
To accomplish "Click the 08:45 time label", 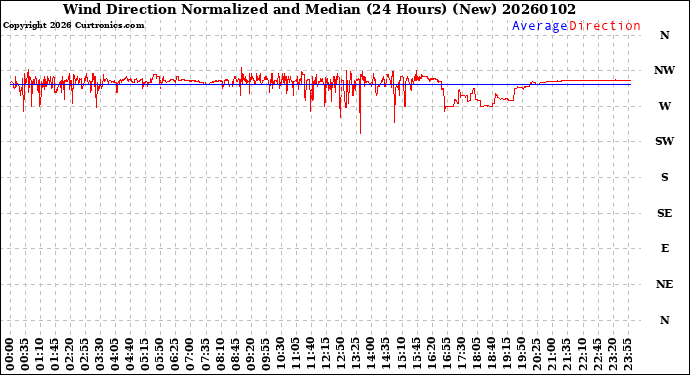I will tap(235, 354).
